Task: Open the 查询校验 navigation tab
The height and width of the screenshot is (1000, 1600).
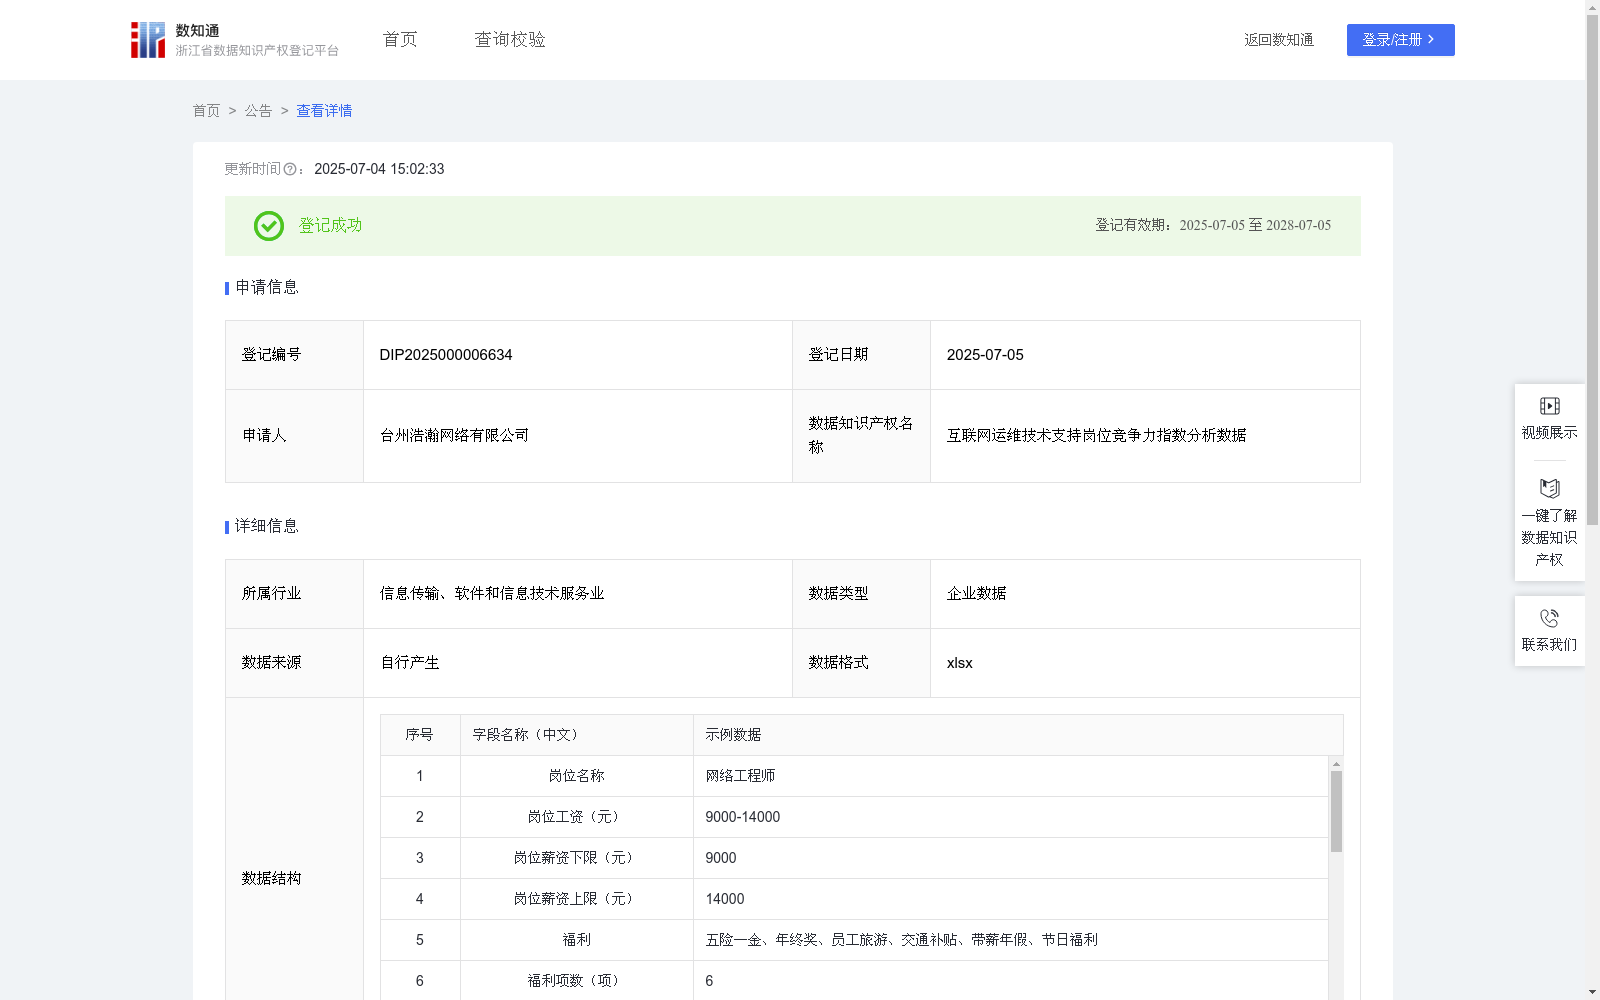Action: pyautogui.click(x=510, y=40)
